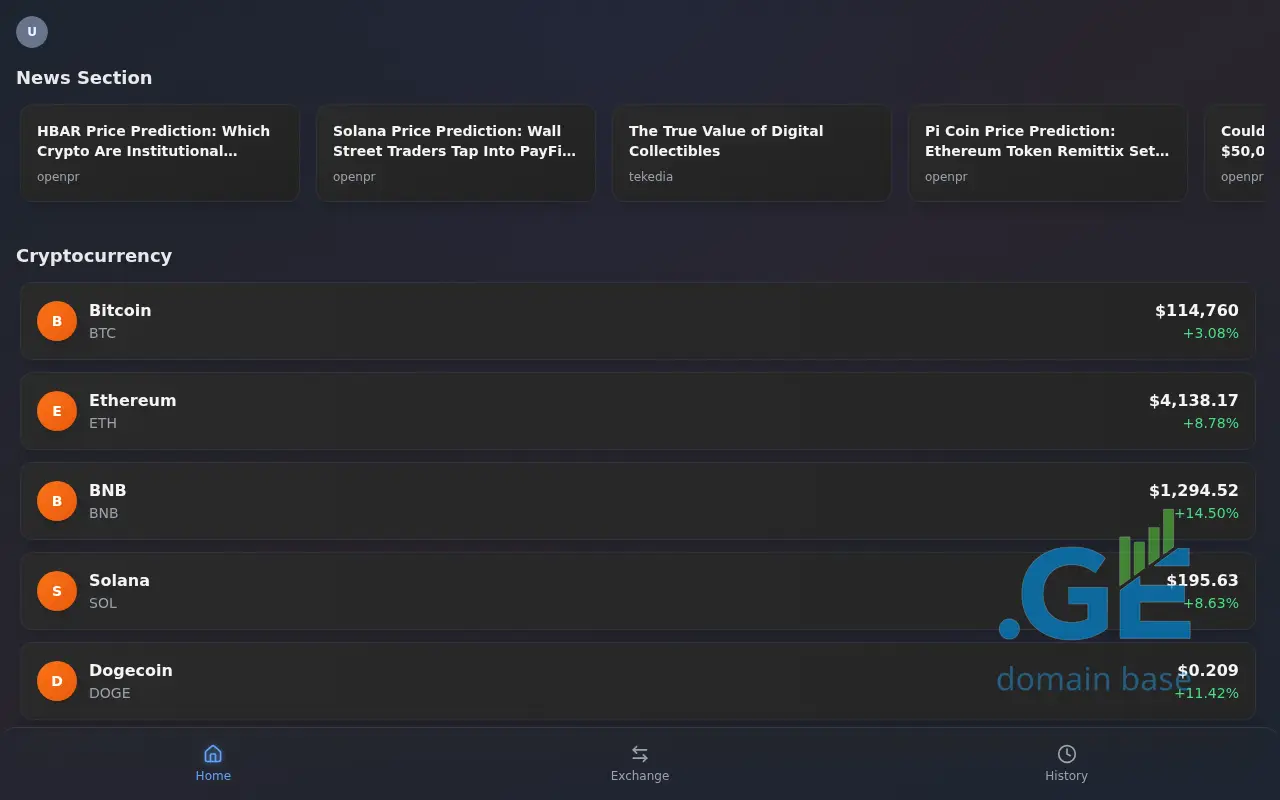Image resolution: width=1280 pixels, height=800 pixels.
Task: Click the Bitcoin price $114,760
Action: click(x=1196, y=311)
